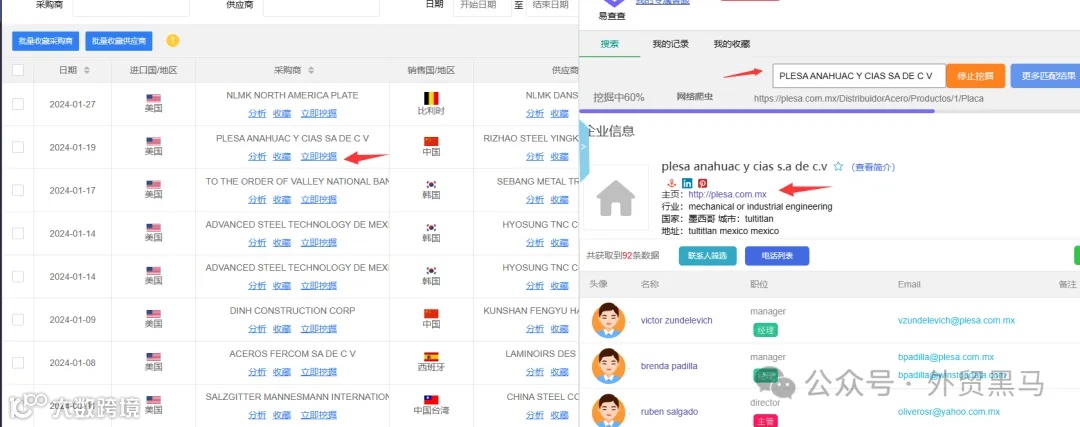Focus the 供应商 filter input
This screenshot has width=1080, height=427.
click(321, 6)
